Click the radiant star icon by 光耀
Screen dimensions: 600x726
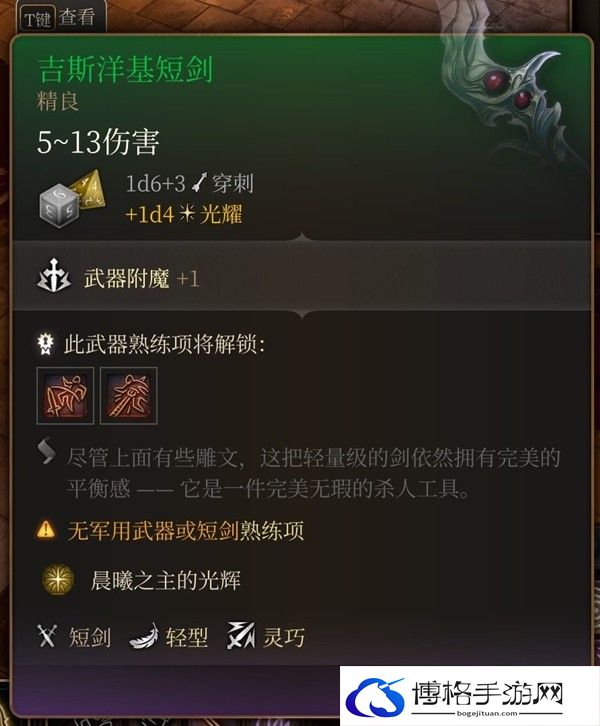(187, 213)
